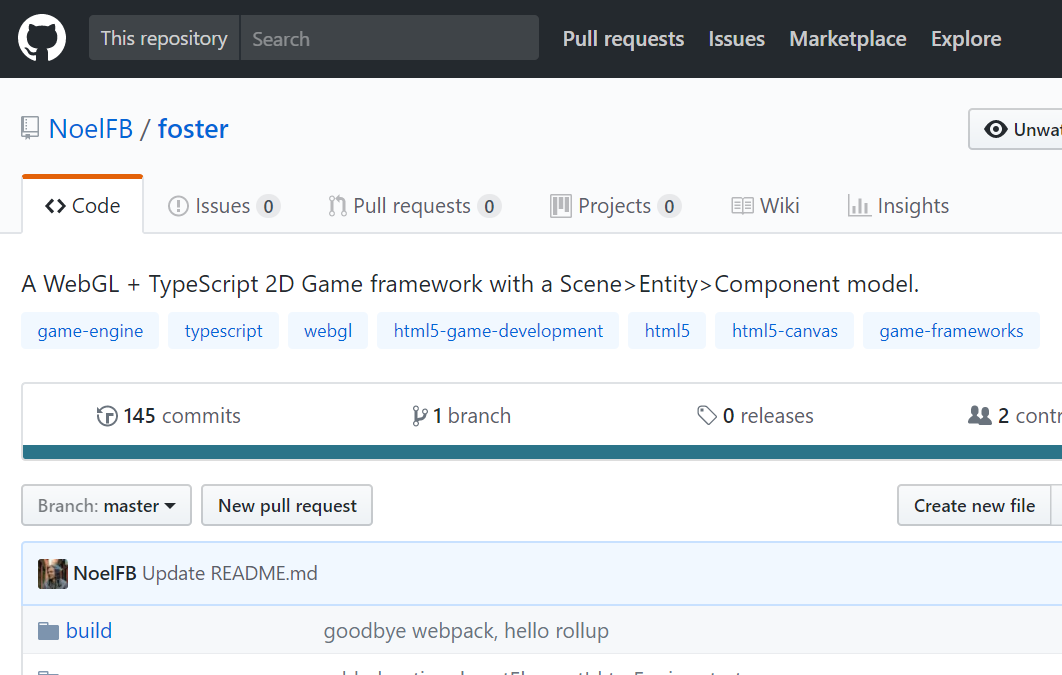
Task: Switch to the Projects tab
Action: coord(615,206)
